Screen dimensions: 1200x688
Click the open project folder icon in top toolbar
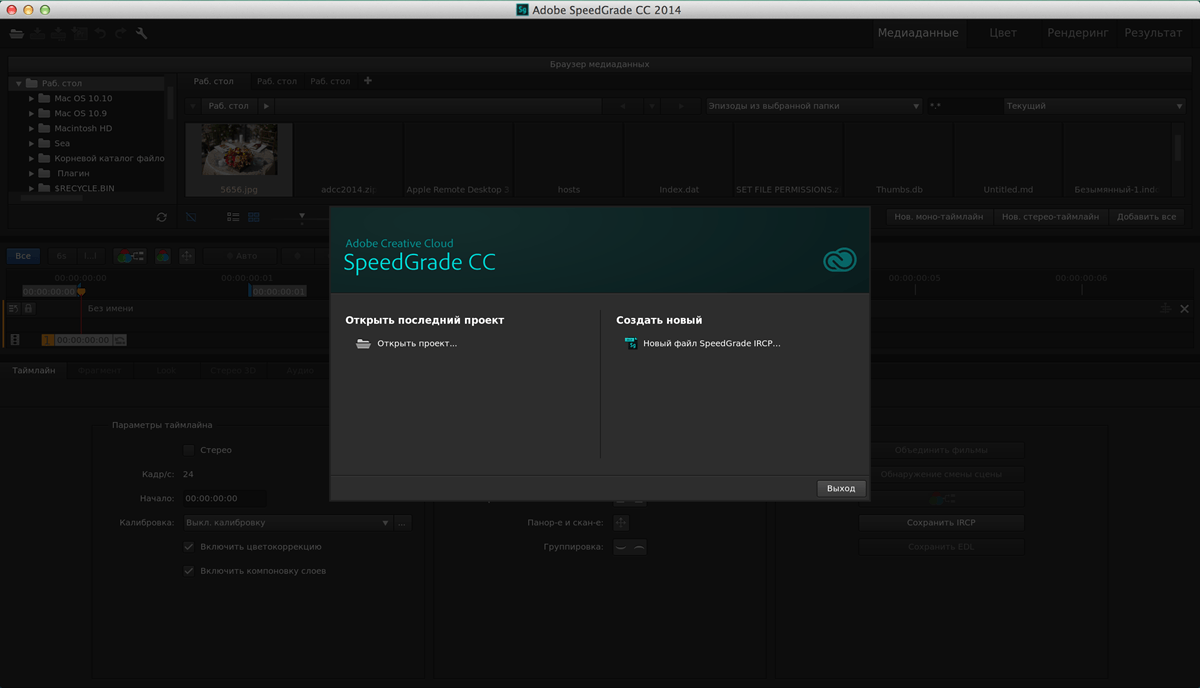(x=16, y=33)
